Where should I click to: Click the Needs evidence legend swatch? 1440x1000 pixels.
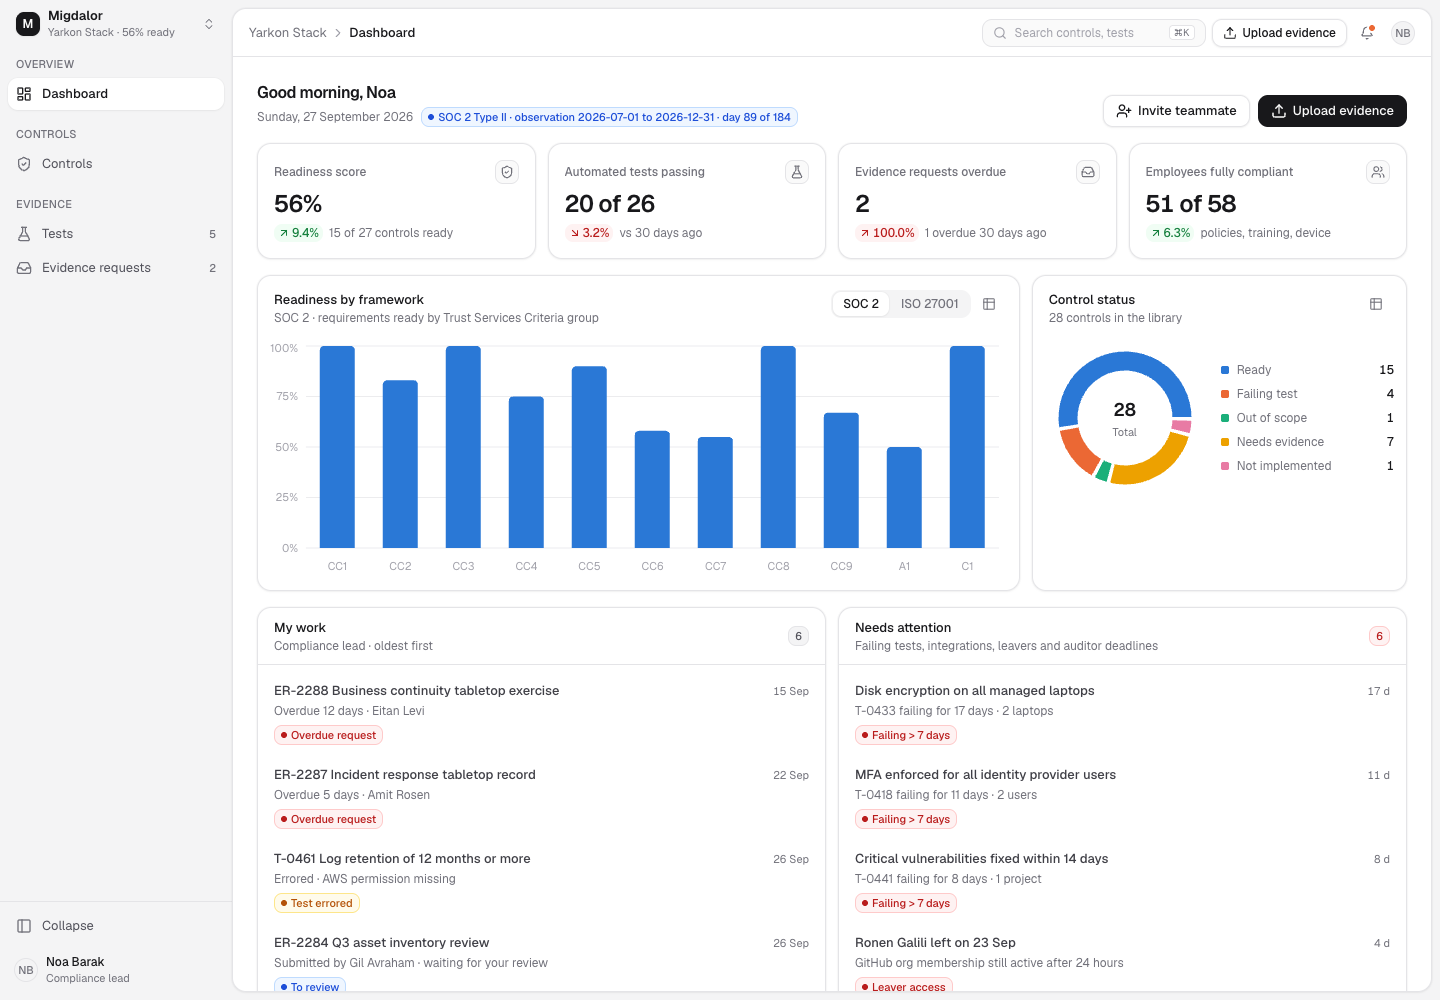(x=1225, y=442)
